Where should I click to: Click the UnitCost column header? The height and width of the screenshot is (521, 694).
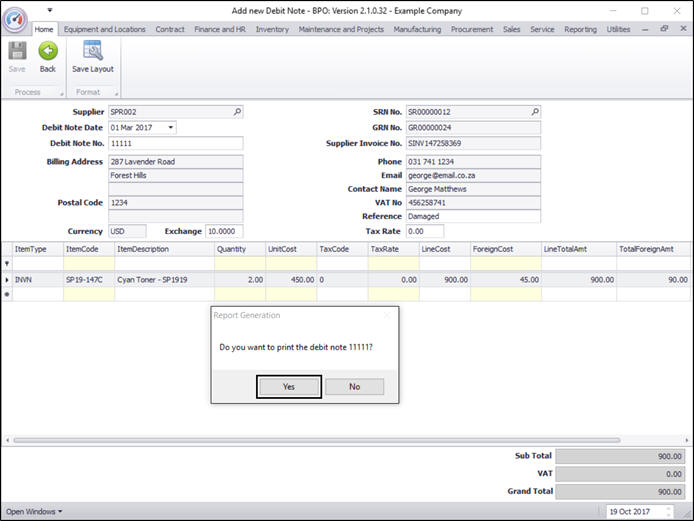[291, 249]
